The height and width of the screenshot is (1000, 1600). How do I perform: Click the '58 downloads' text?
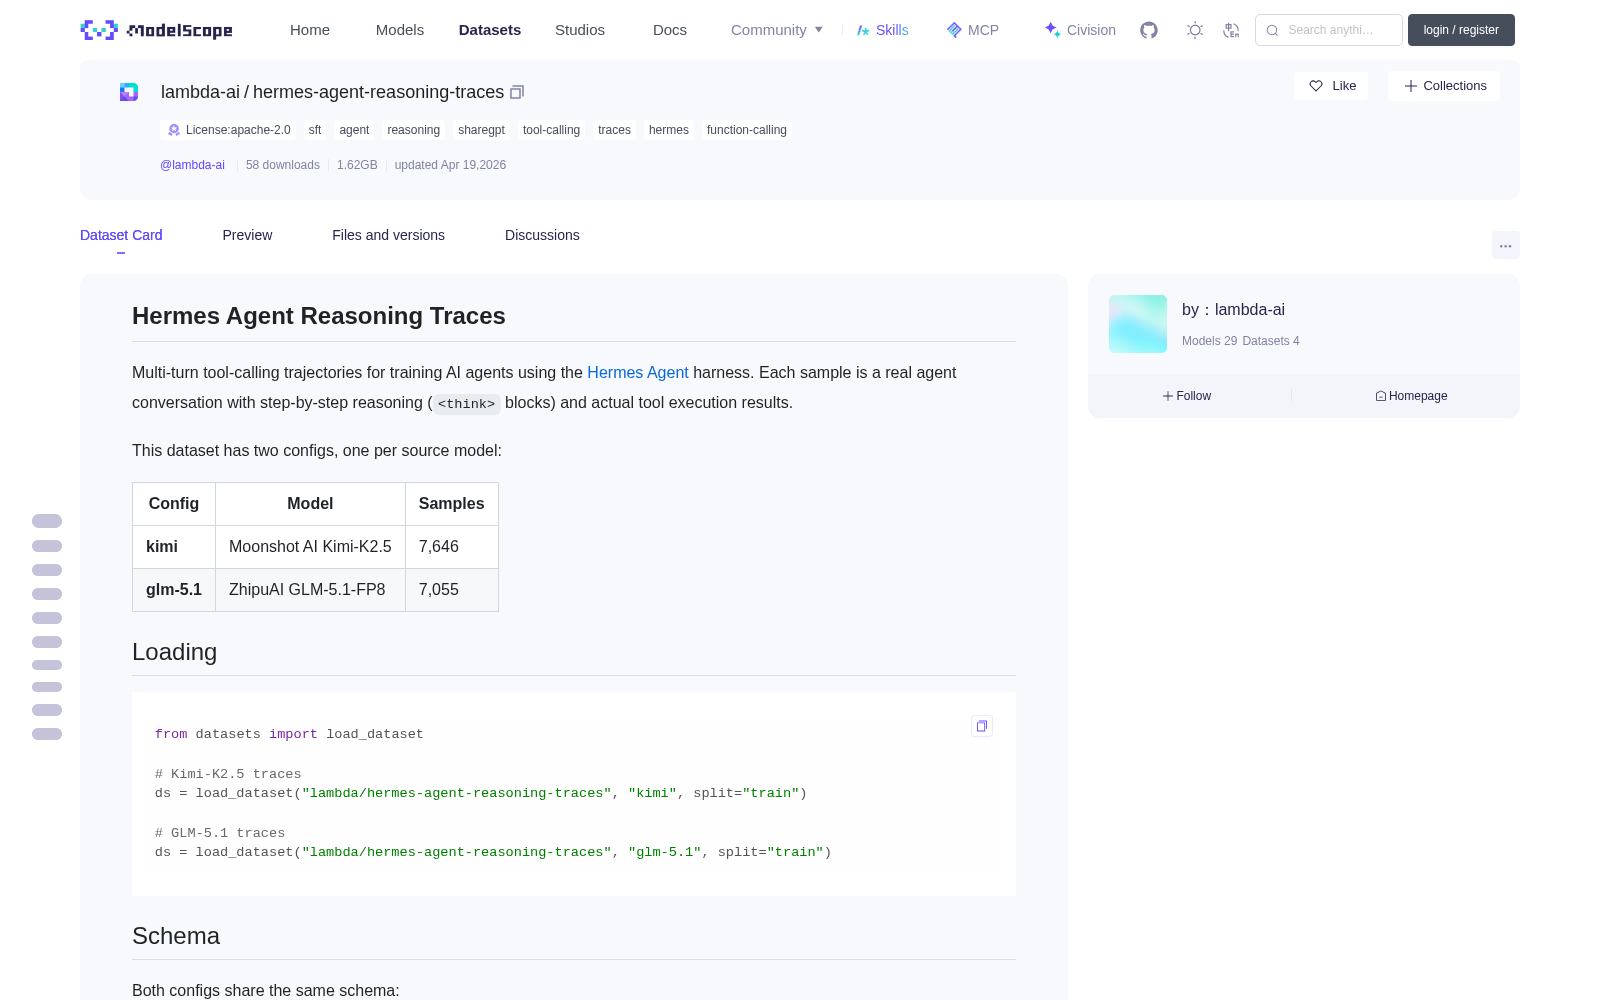coord(283,165)
